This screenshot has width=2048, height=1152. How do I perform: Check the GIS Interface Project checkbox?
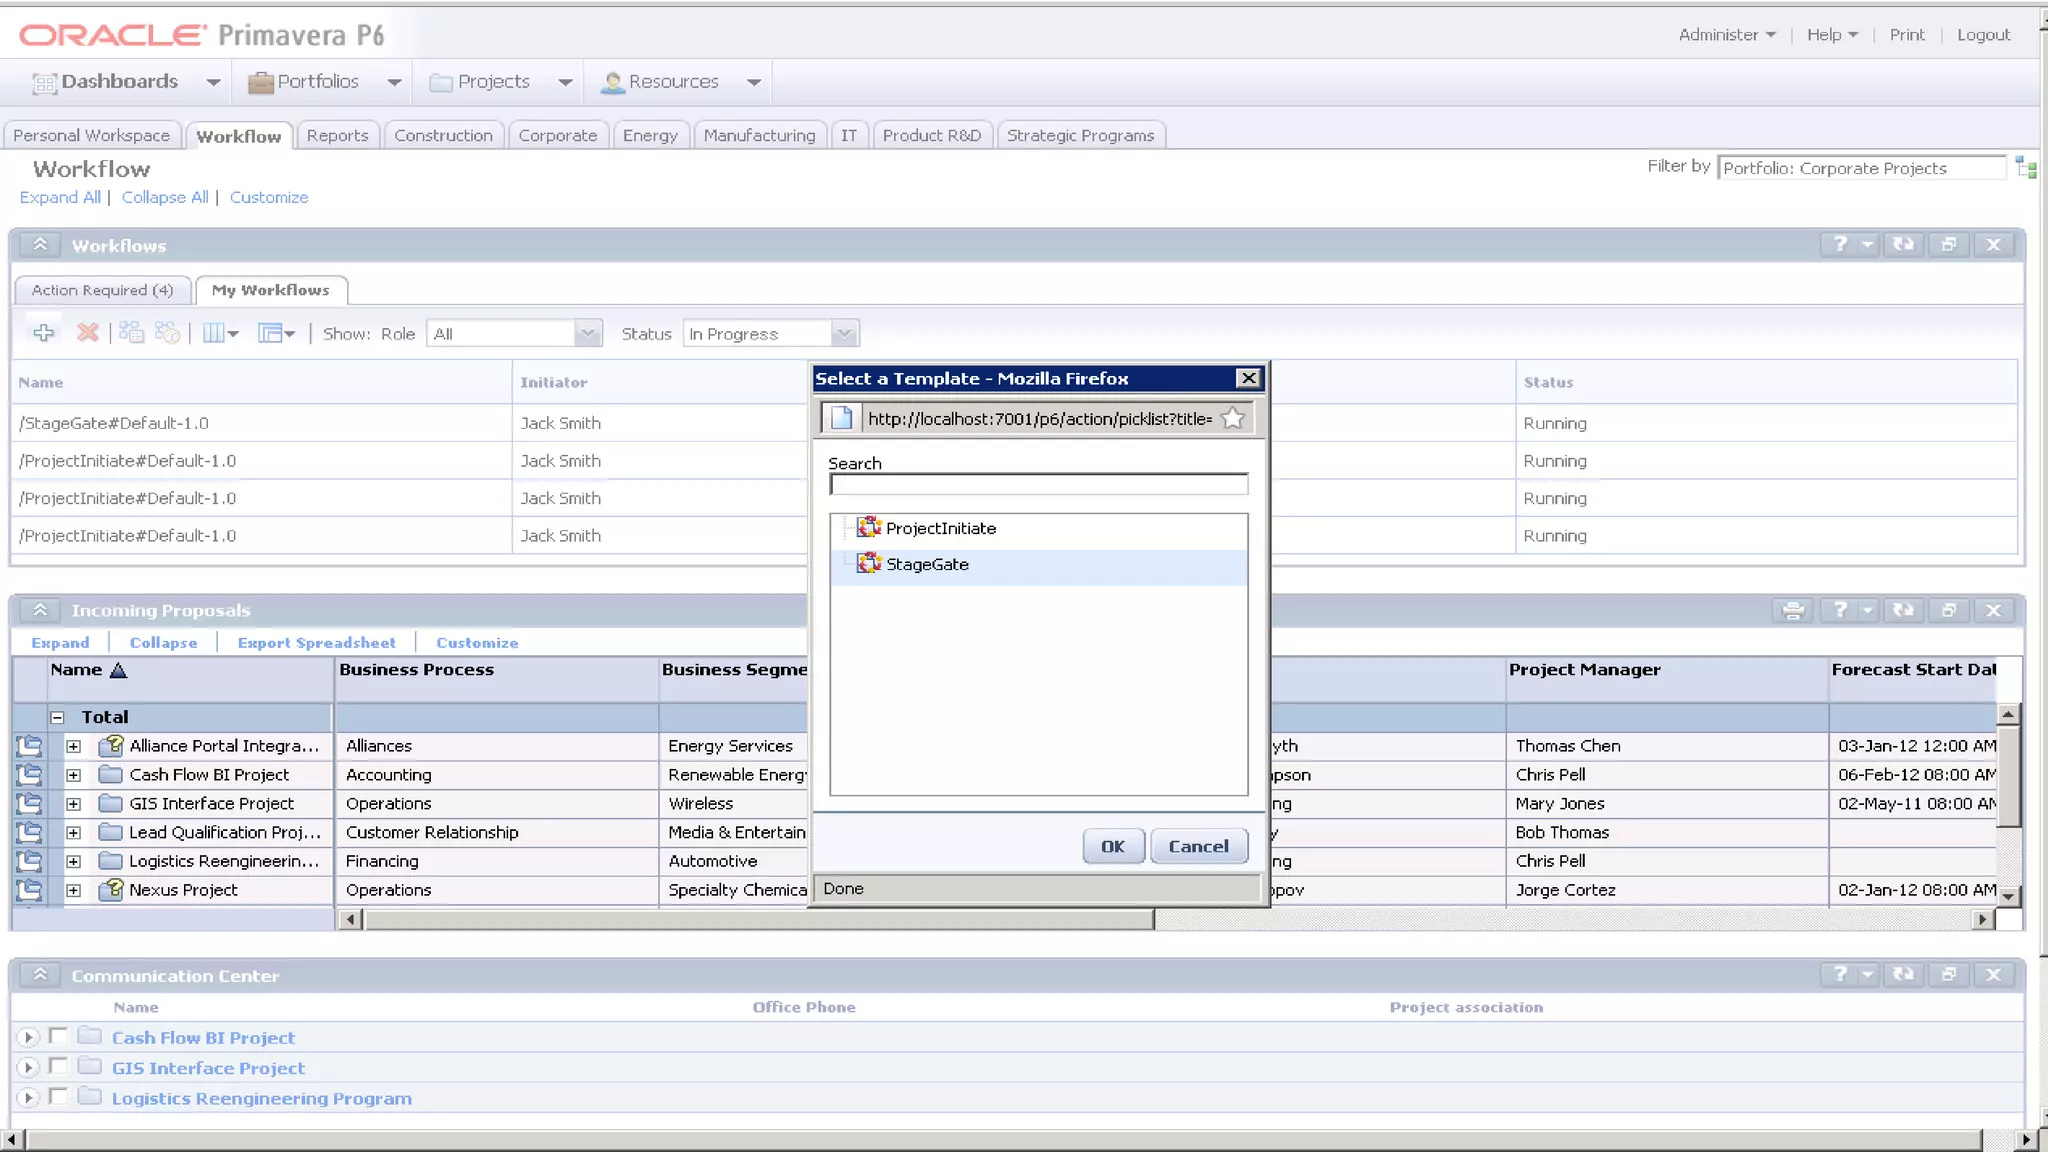[58, 1066]
